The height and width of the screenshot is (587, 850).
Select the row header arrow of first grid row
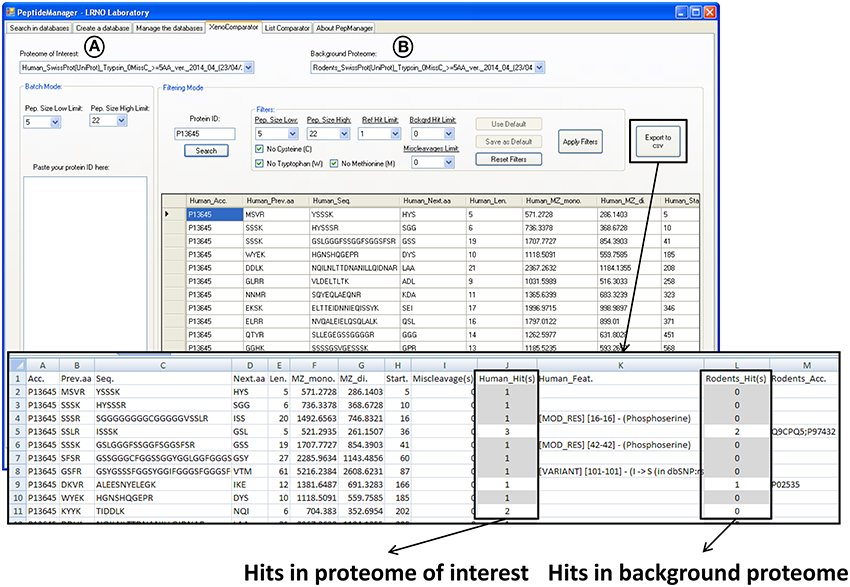pos(174,215)
